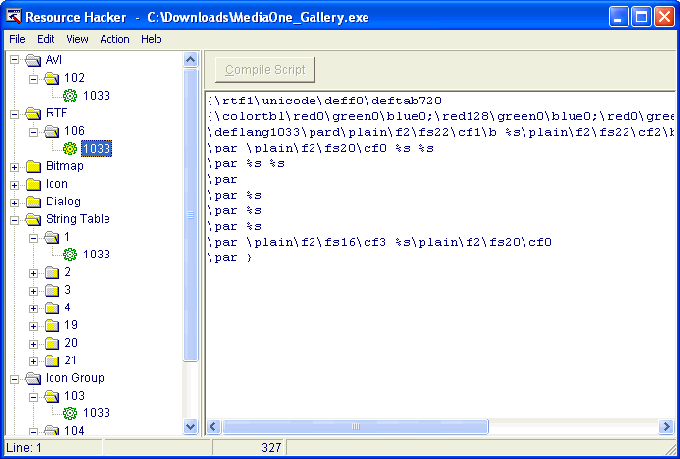The width and height of the screenshot is (680, 459).
Task: Click the Compile Script button
Action: tap(265, 70)
